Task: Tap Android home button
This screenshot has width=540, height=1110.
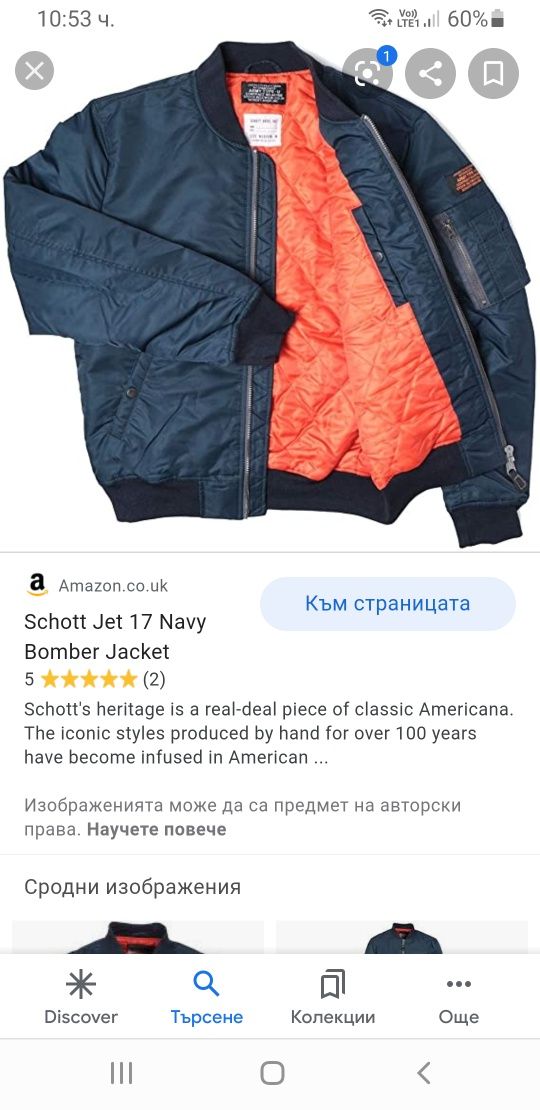Action: tap(272, 1073)
